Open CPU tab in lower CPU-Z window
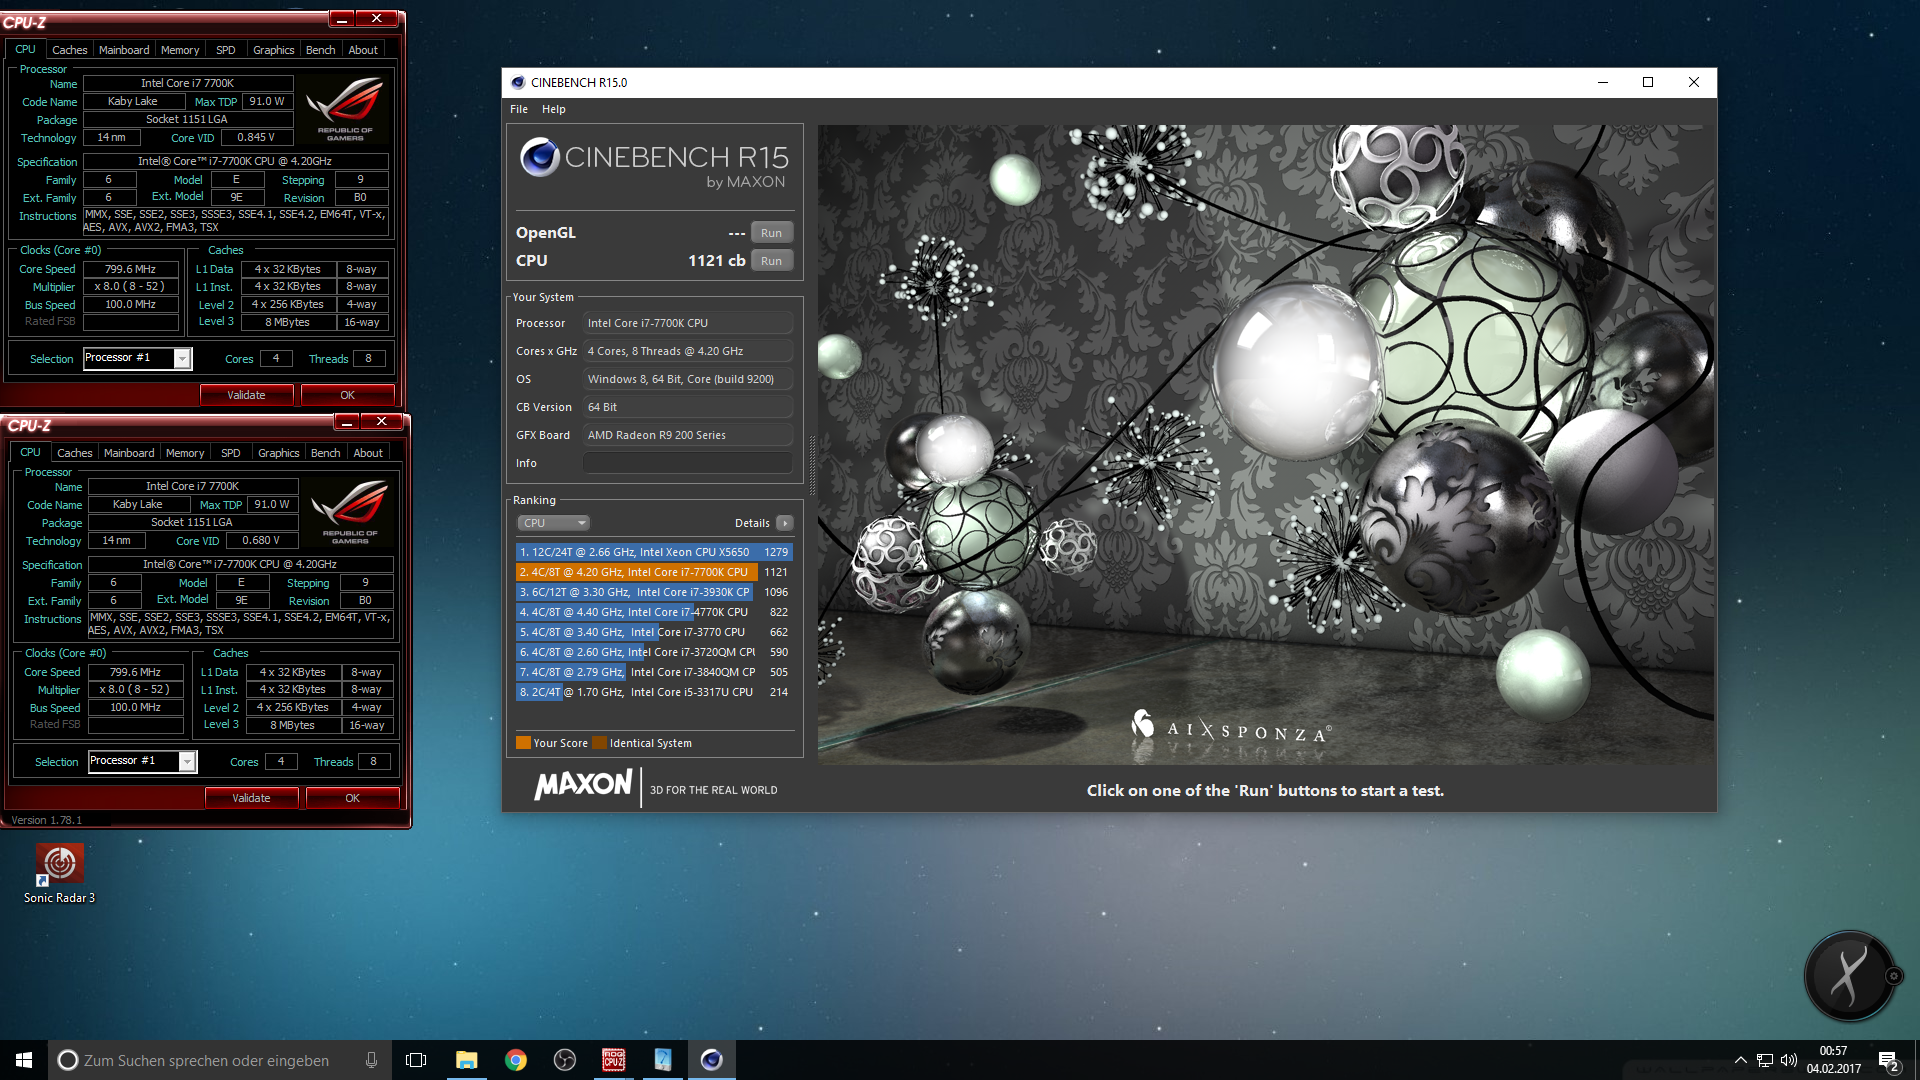1920x1080 pixels. (x=31, y=453)
